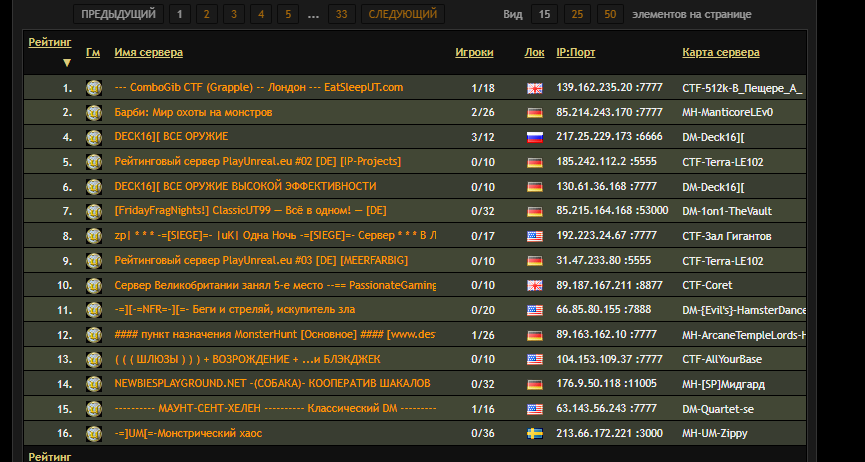Open NFR Беги и стреляй server link
865x462 pixels.
235,310
